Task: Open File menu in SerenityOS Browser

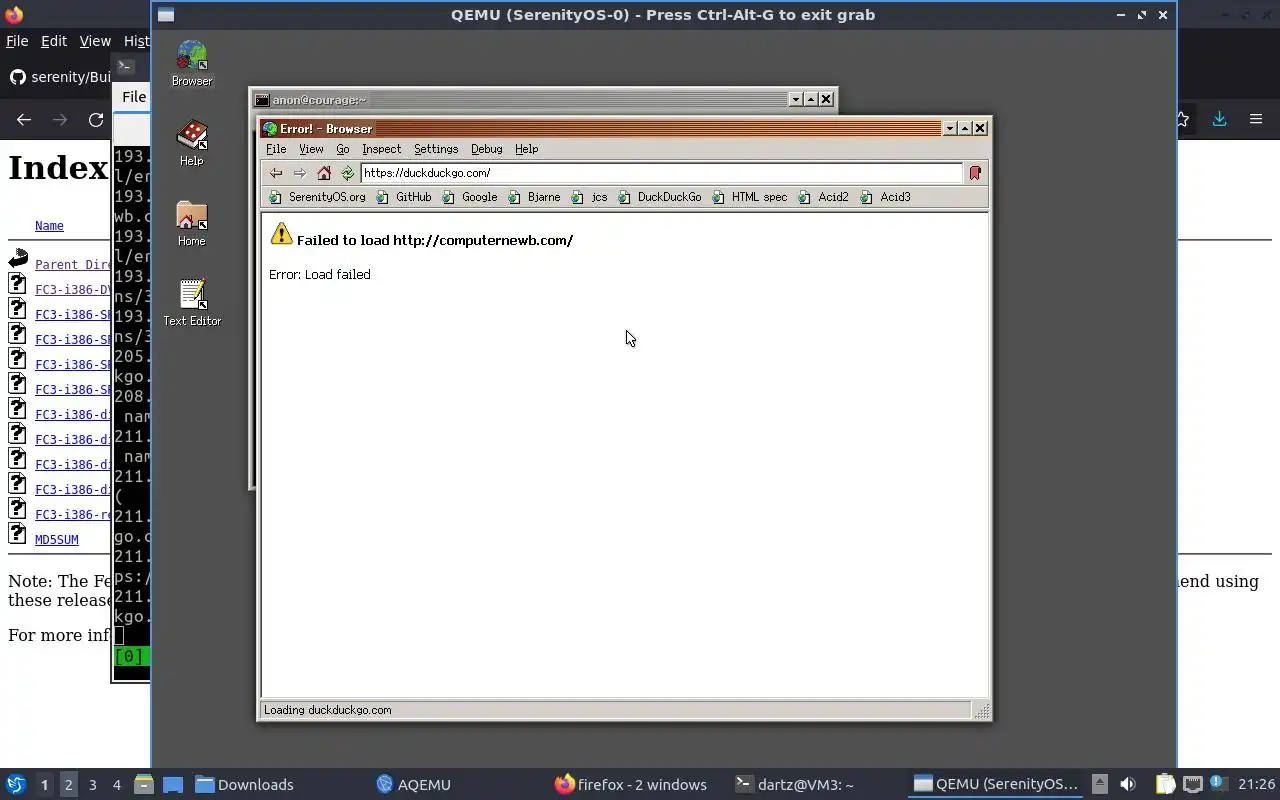Action: [276, 149]
